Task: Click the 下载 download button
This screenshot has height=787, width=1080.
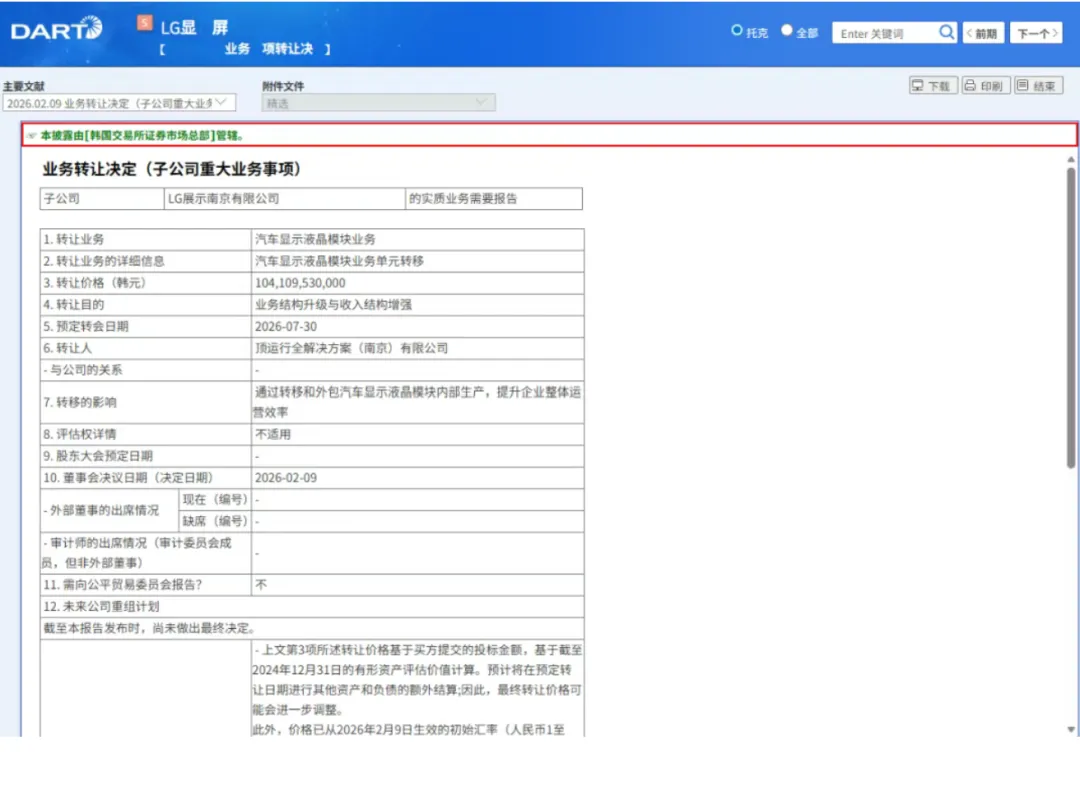Action: 933,85
